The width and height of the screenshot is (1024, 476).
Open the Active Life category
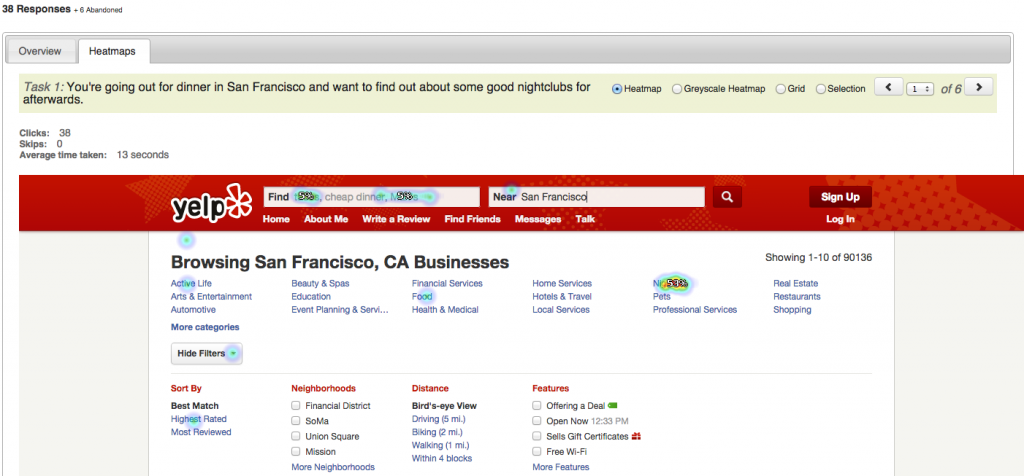click(x=191, y=283)
